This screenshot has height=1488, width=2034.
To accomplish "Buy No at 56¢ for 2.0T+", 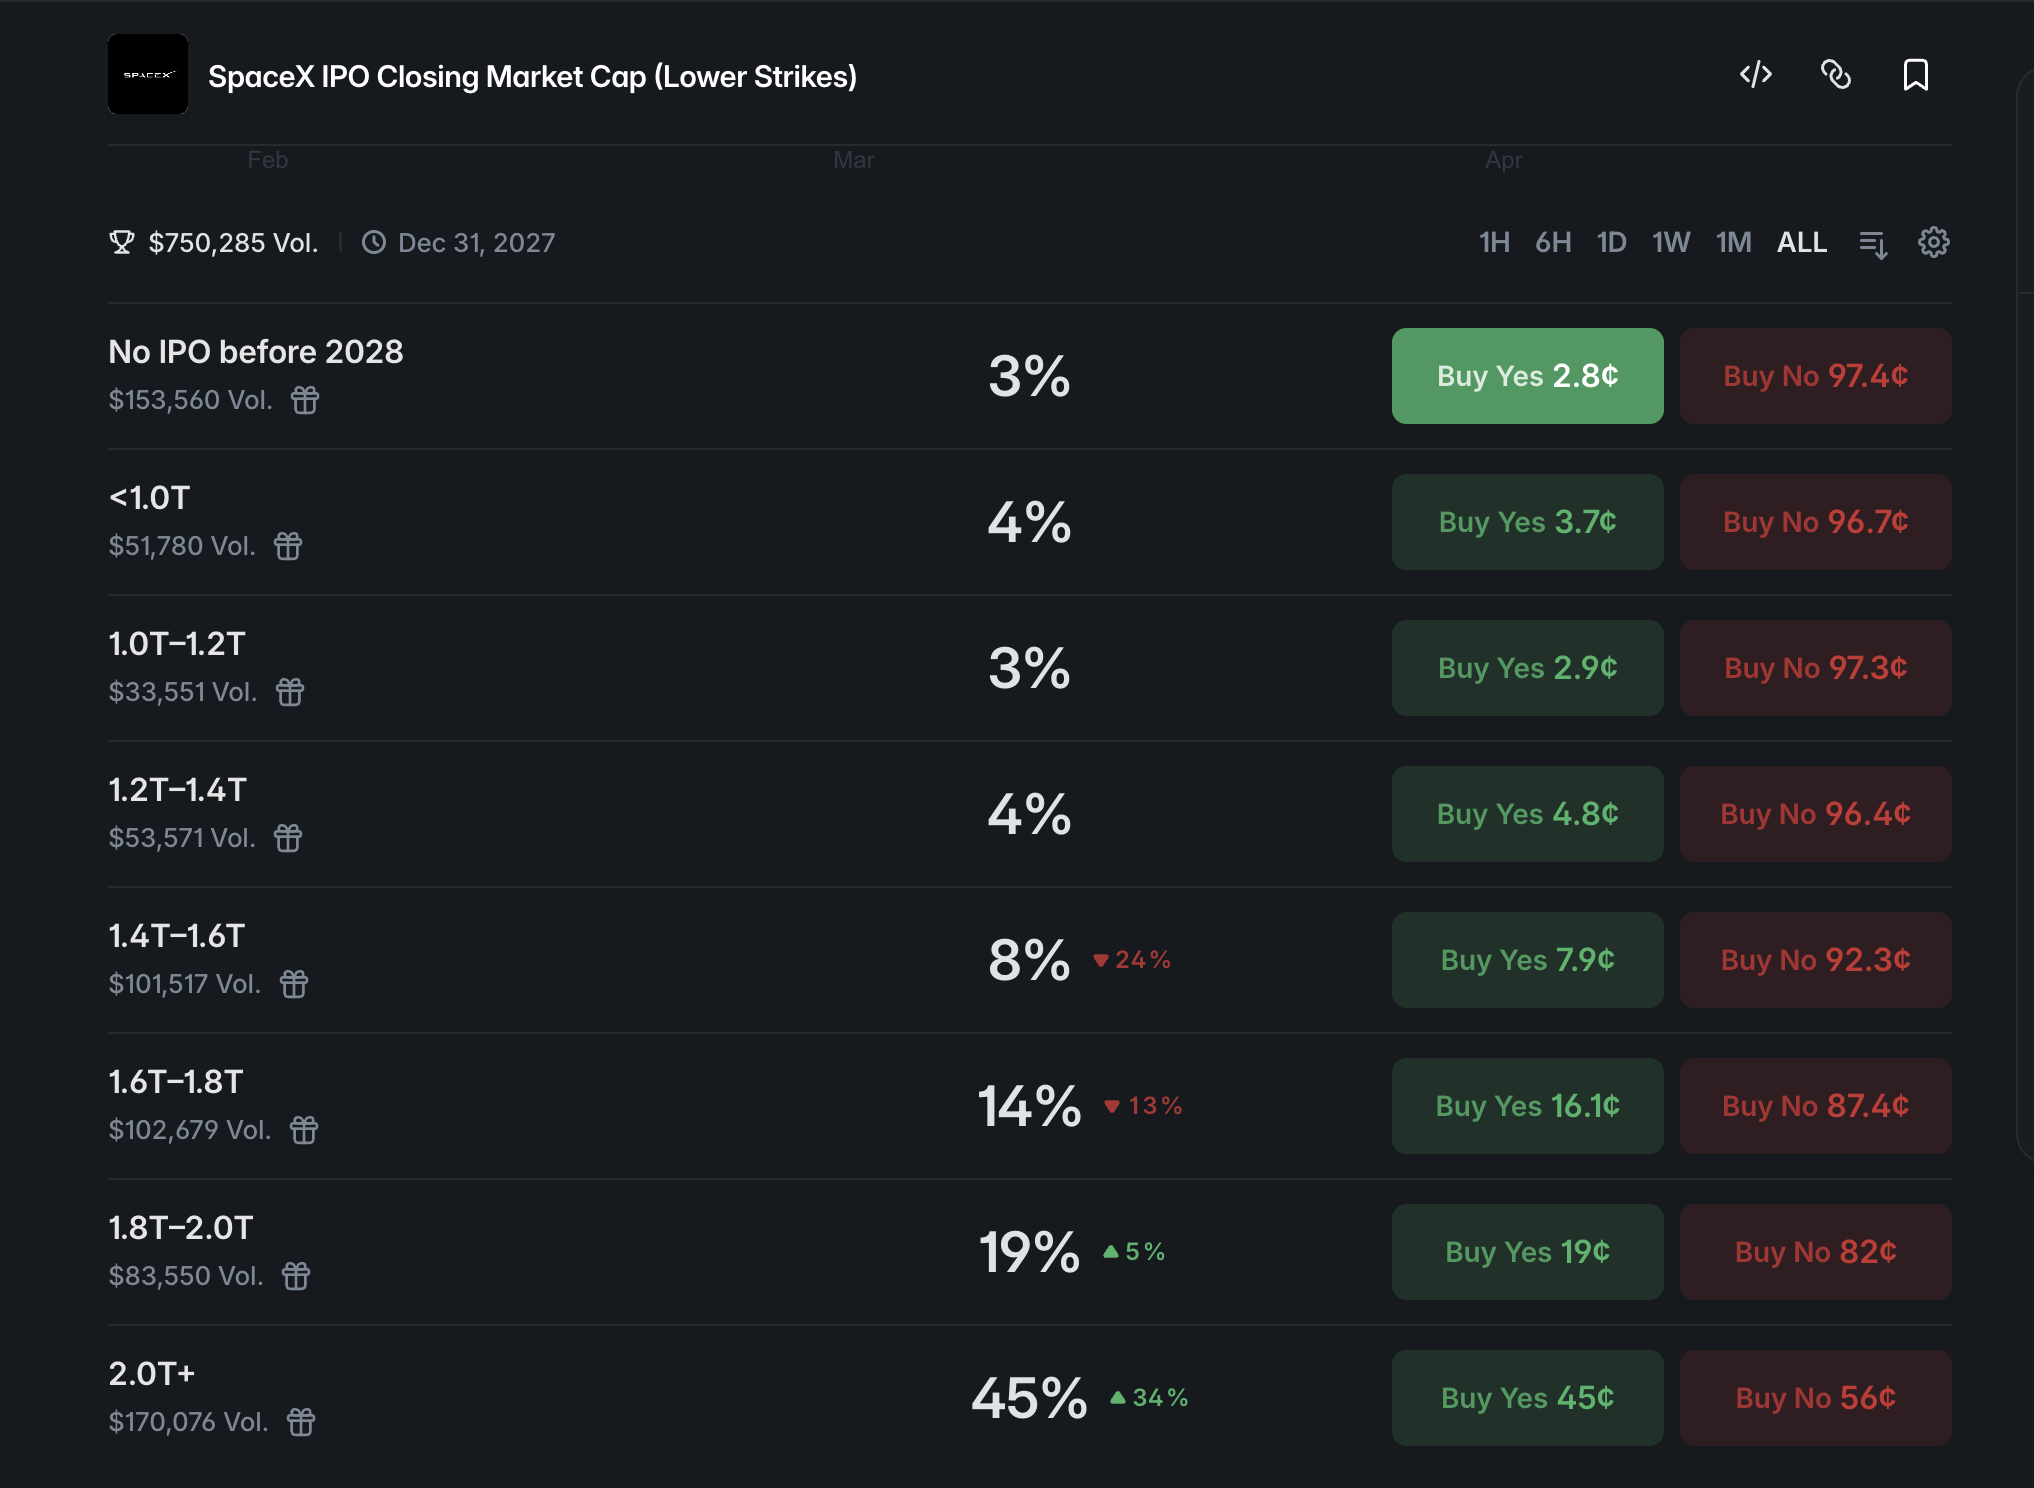I will (1815, 1398).
